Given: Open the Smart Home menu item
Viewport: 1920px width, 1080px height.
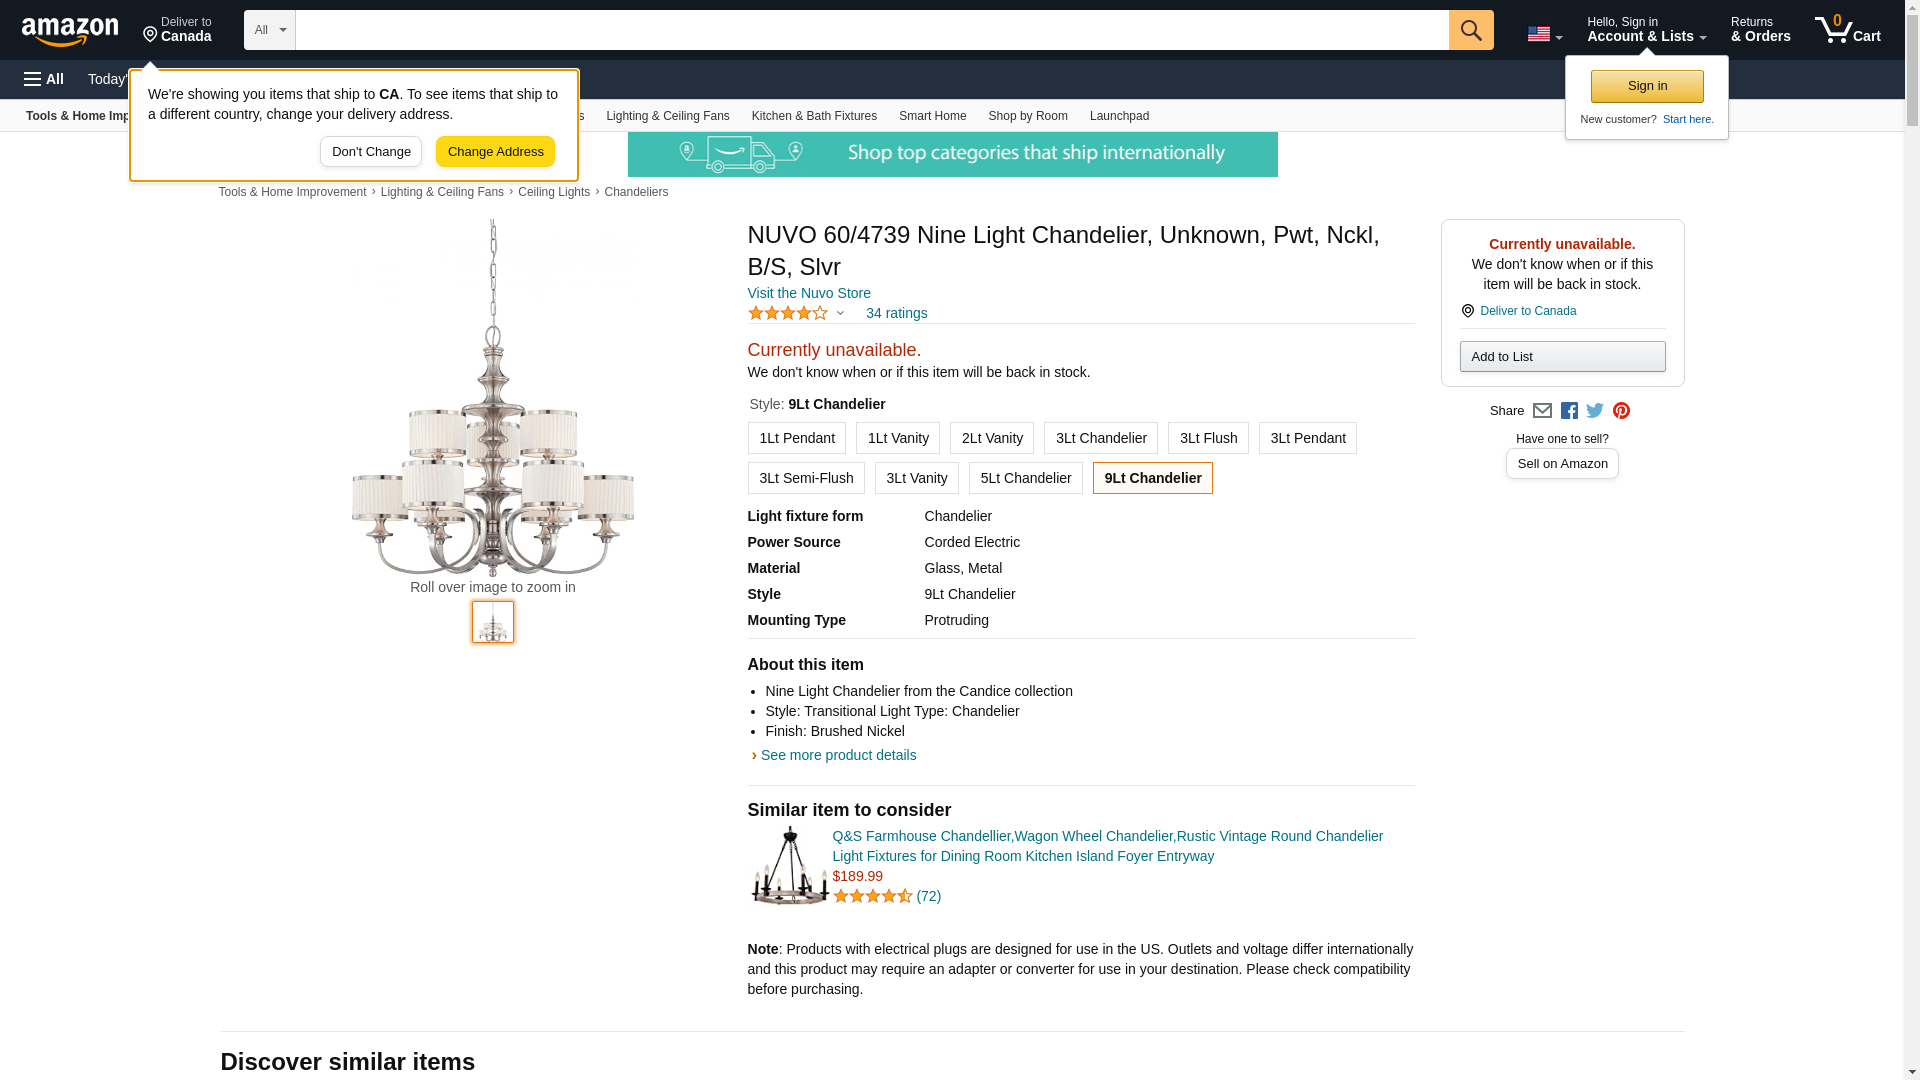Looking at the screenshot, I should (932, 116).
